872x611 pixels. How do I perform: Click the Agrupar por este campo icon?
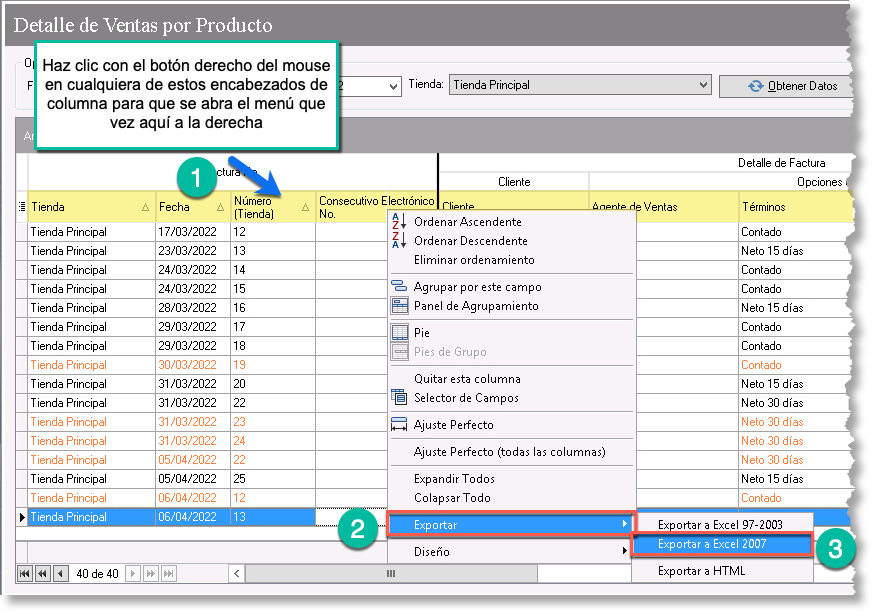(399, 286)
